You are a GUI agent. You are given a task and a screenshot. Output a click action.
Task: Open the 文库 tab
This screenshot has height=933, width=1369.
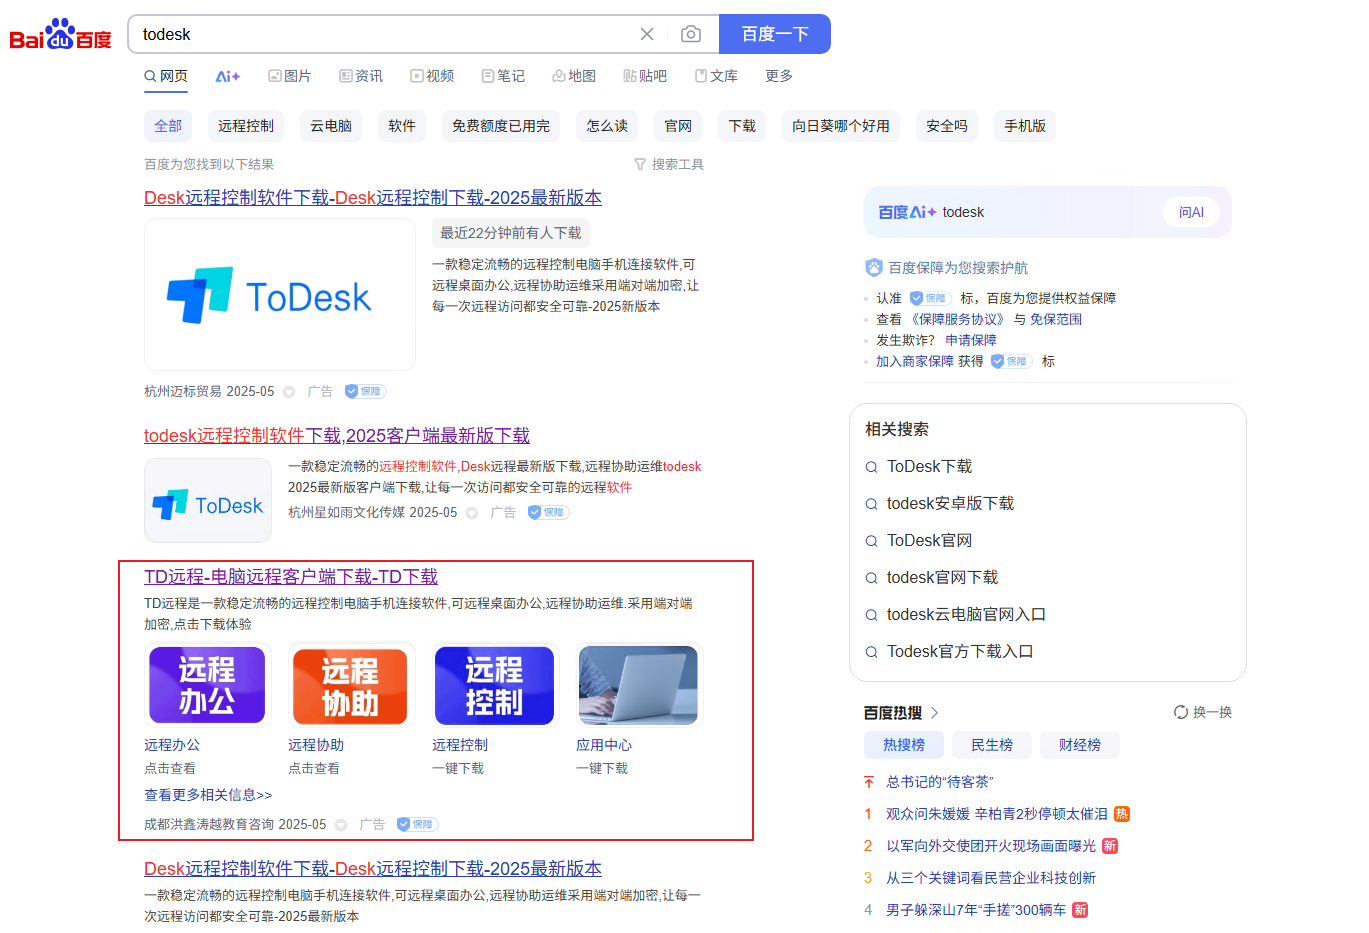click(716, 76)
